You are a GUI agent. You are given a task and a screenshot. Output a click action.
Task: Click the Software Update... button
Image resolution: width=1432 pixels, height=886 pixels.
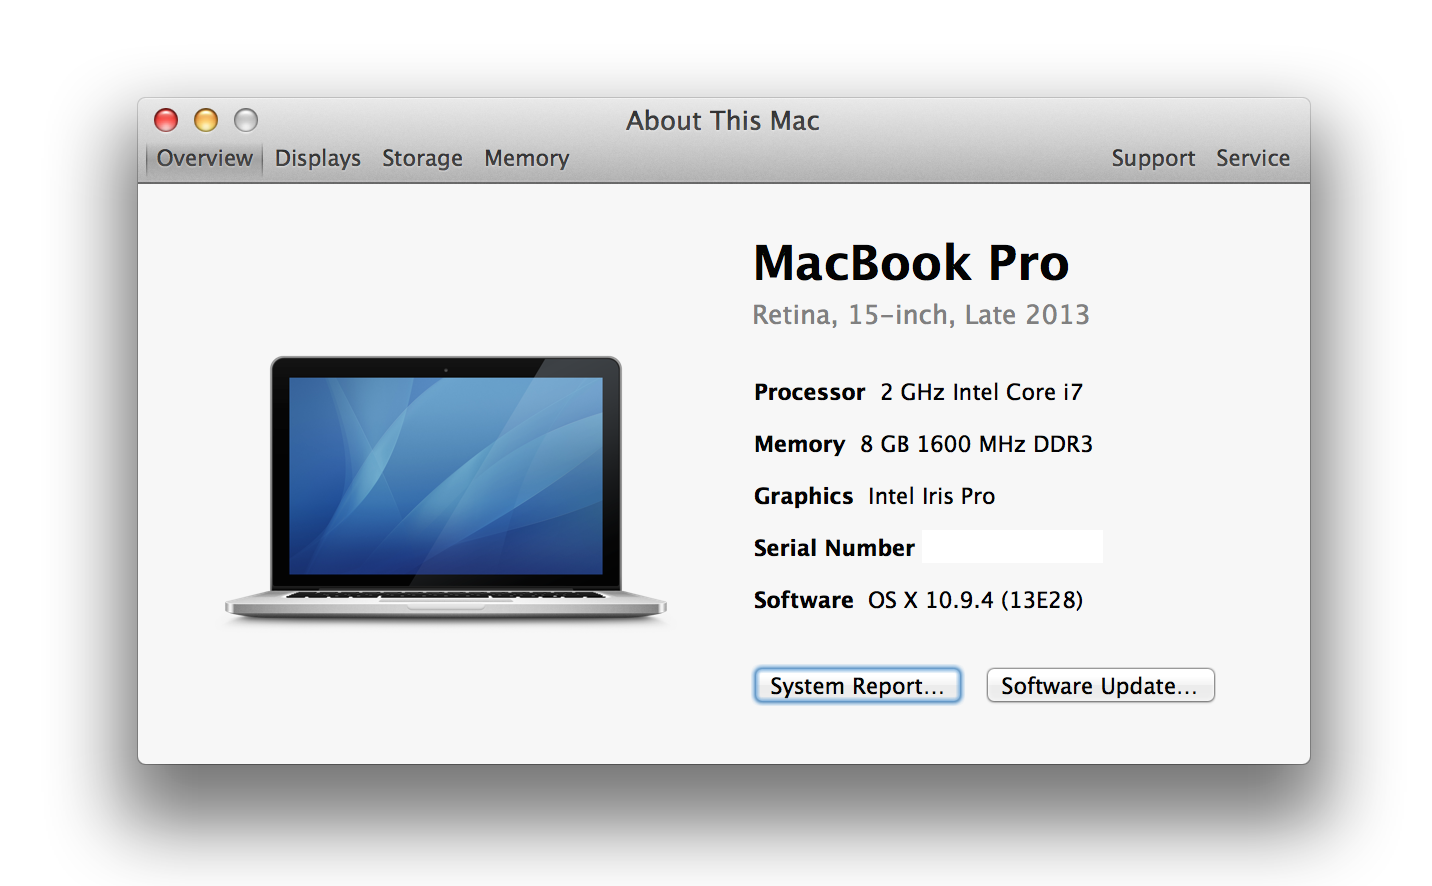pyautogui.click(x=1100, y=686)
